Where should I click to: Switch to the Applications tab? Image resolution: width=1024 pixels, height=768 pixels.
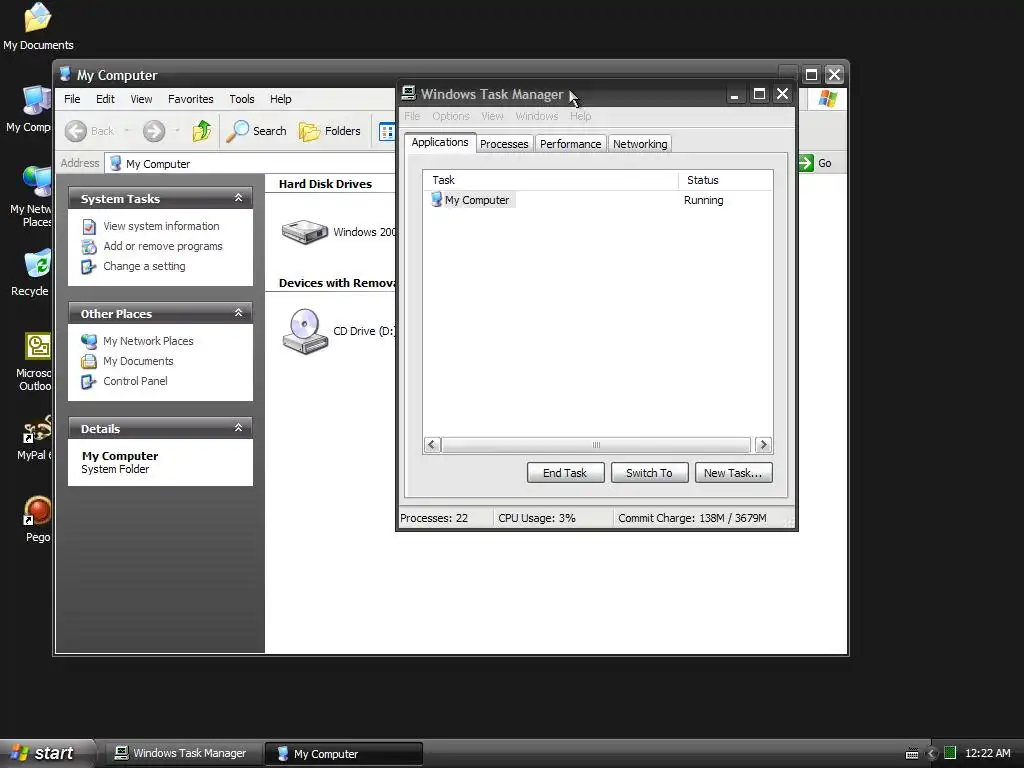tap(440, 142)
